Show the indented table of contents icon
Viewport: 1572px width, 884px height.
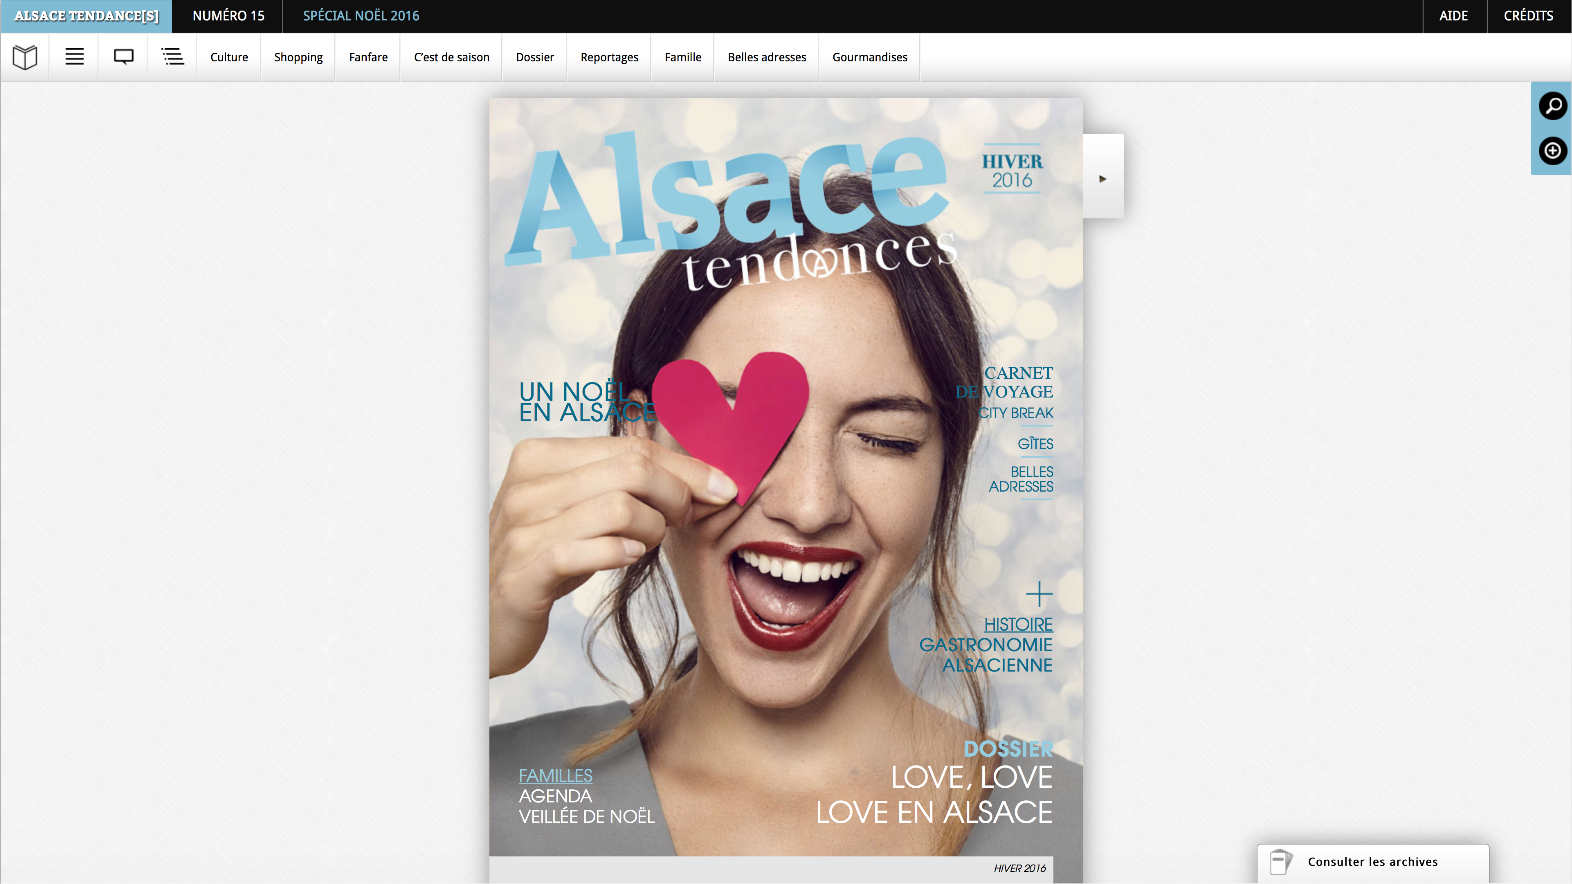point(173,57)
